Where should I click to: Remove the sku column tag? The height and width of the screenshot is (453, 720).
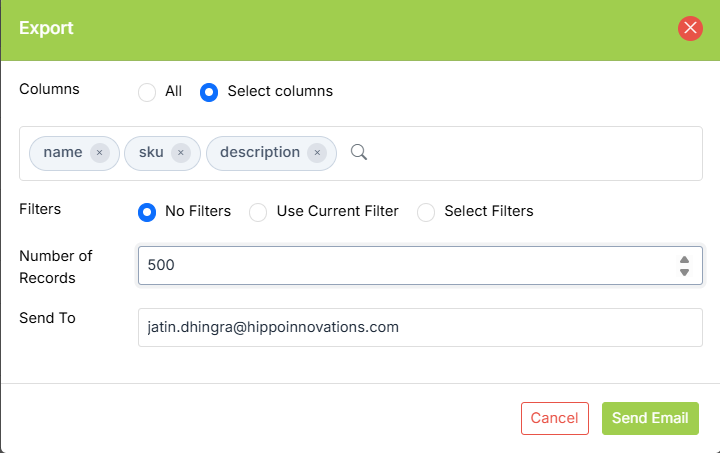click(180, 153)
